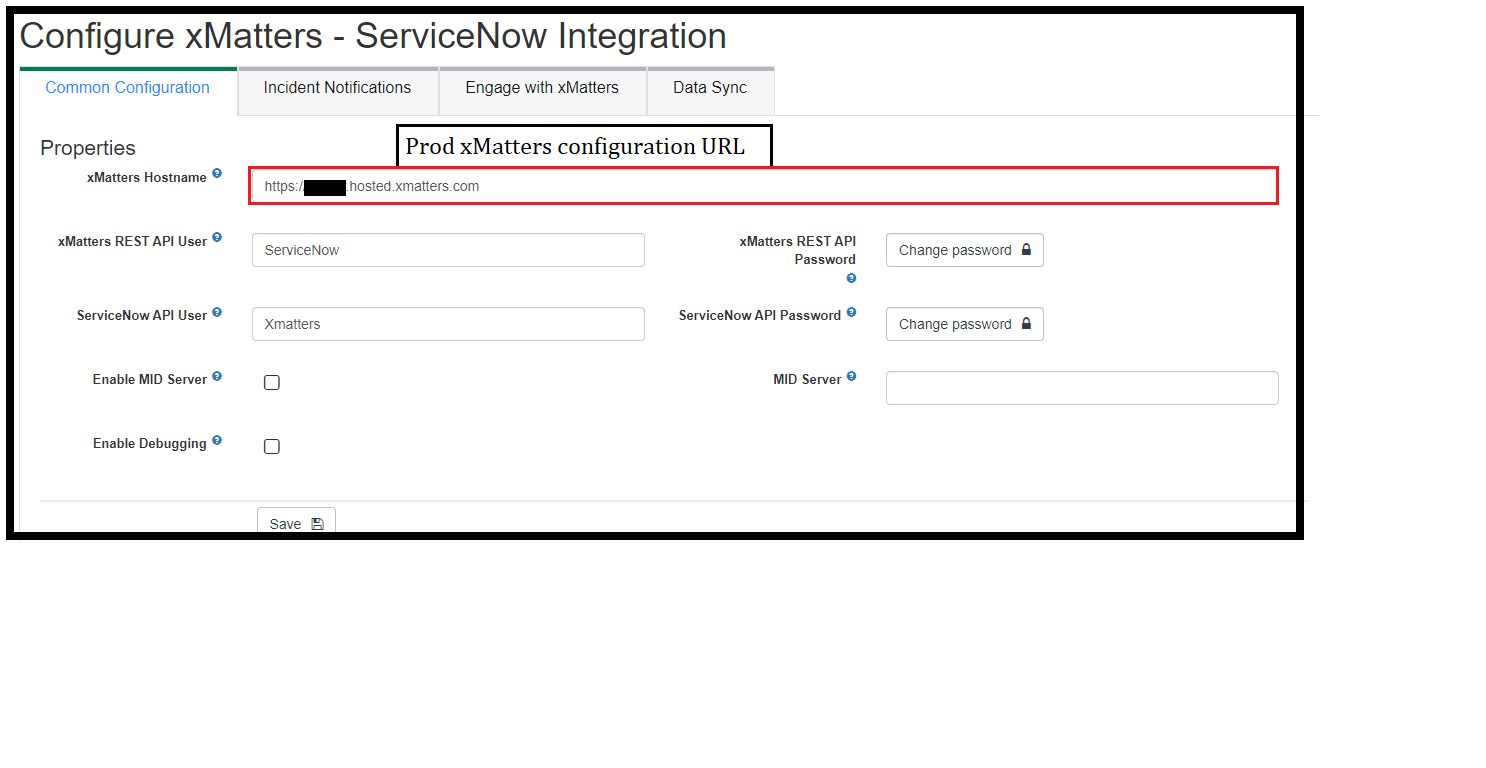Open help icon below xMatters REST API Password
Image resolution: width=1486 pixels, height=768 pixels.
(851, 278)
